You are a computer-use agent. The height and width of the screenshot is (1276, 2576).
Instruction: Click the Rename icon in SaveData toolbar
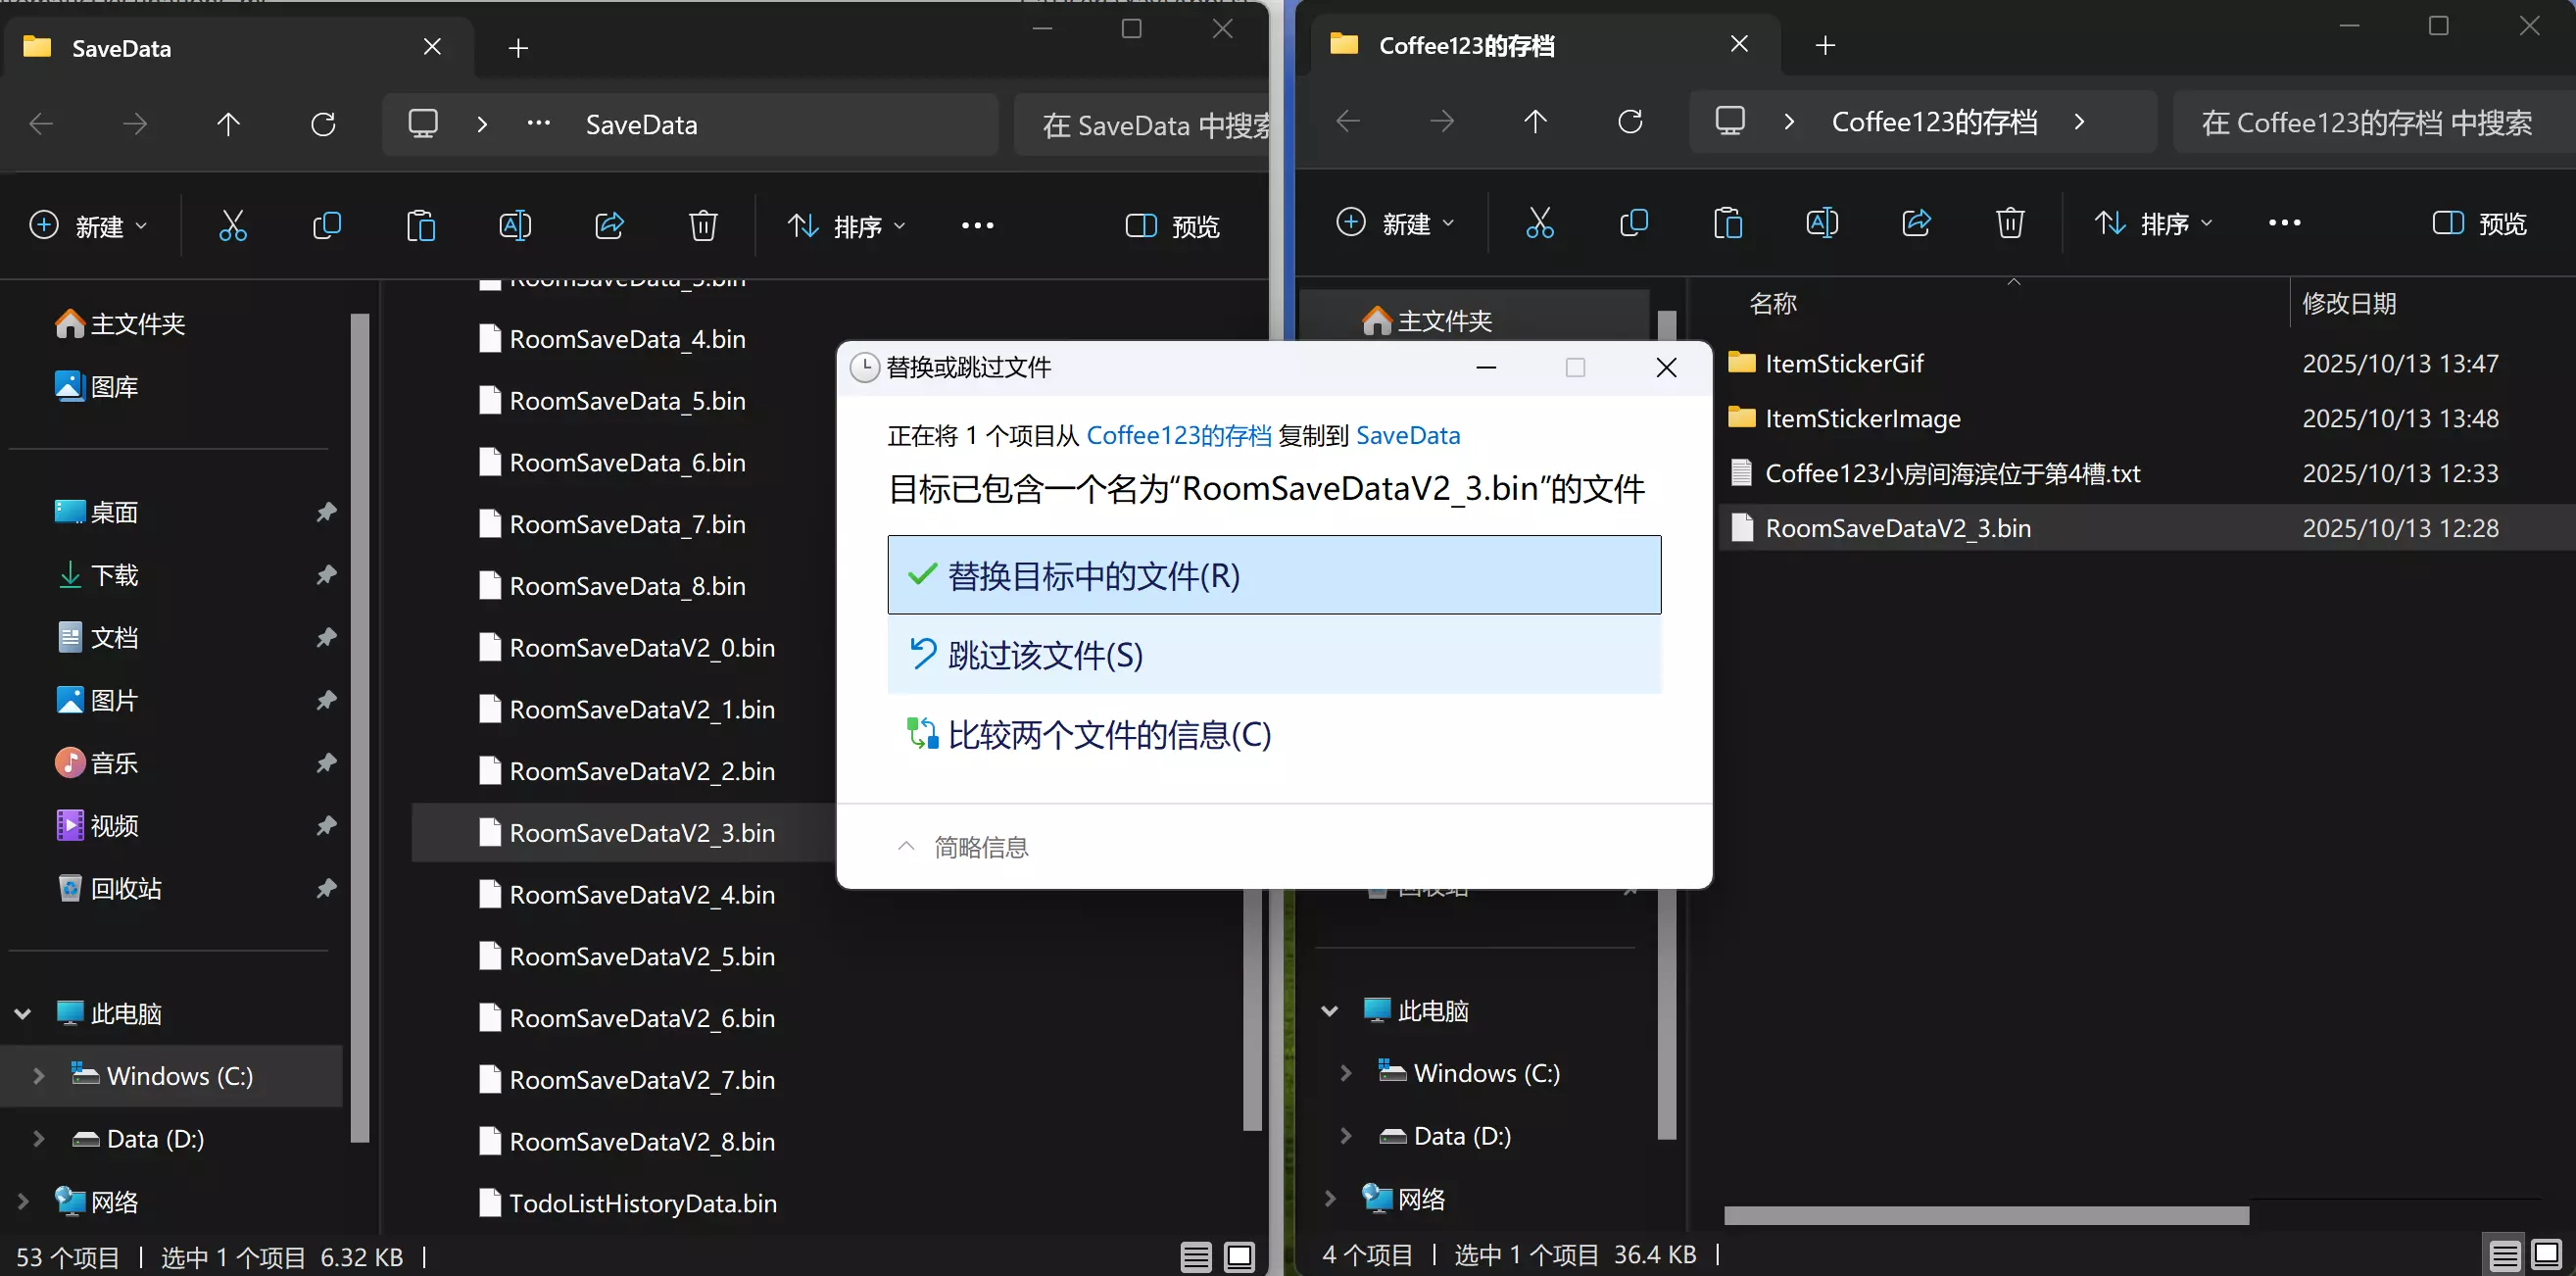coord(515,226)
